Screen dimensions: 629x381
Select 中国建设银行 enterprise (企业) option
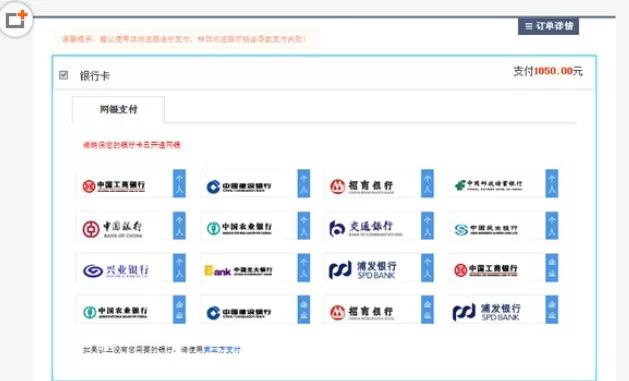255,310
